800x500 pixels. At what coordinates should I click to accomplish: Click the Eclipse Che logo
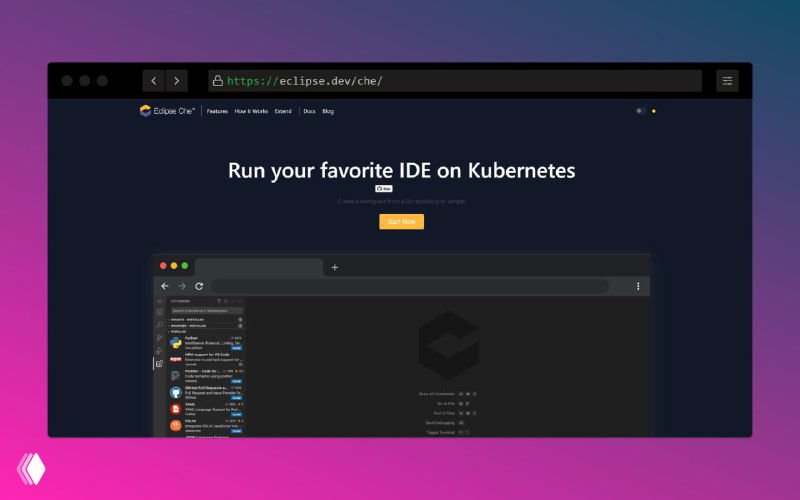click(167, 111)
